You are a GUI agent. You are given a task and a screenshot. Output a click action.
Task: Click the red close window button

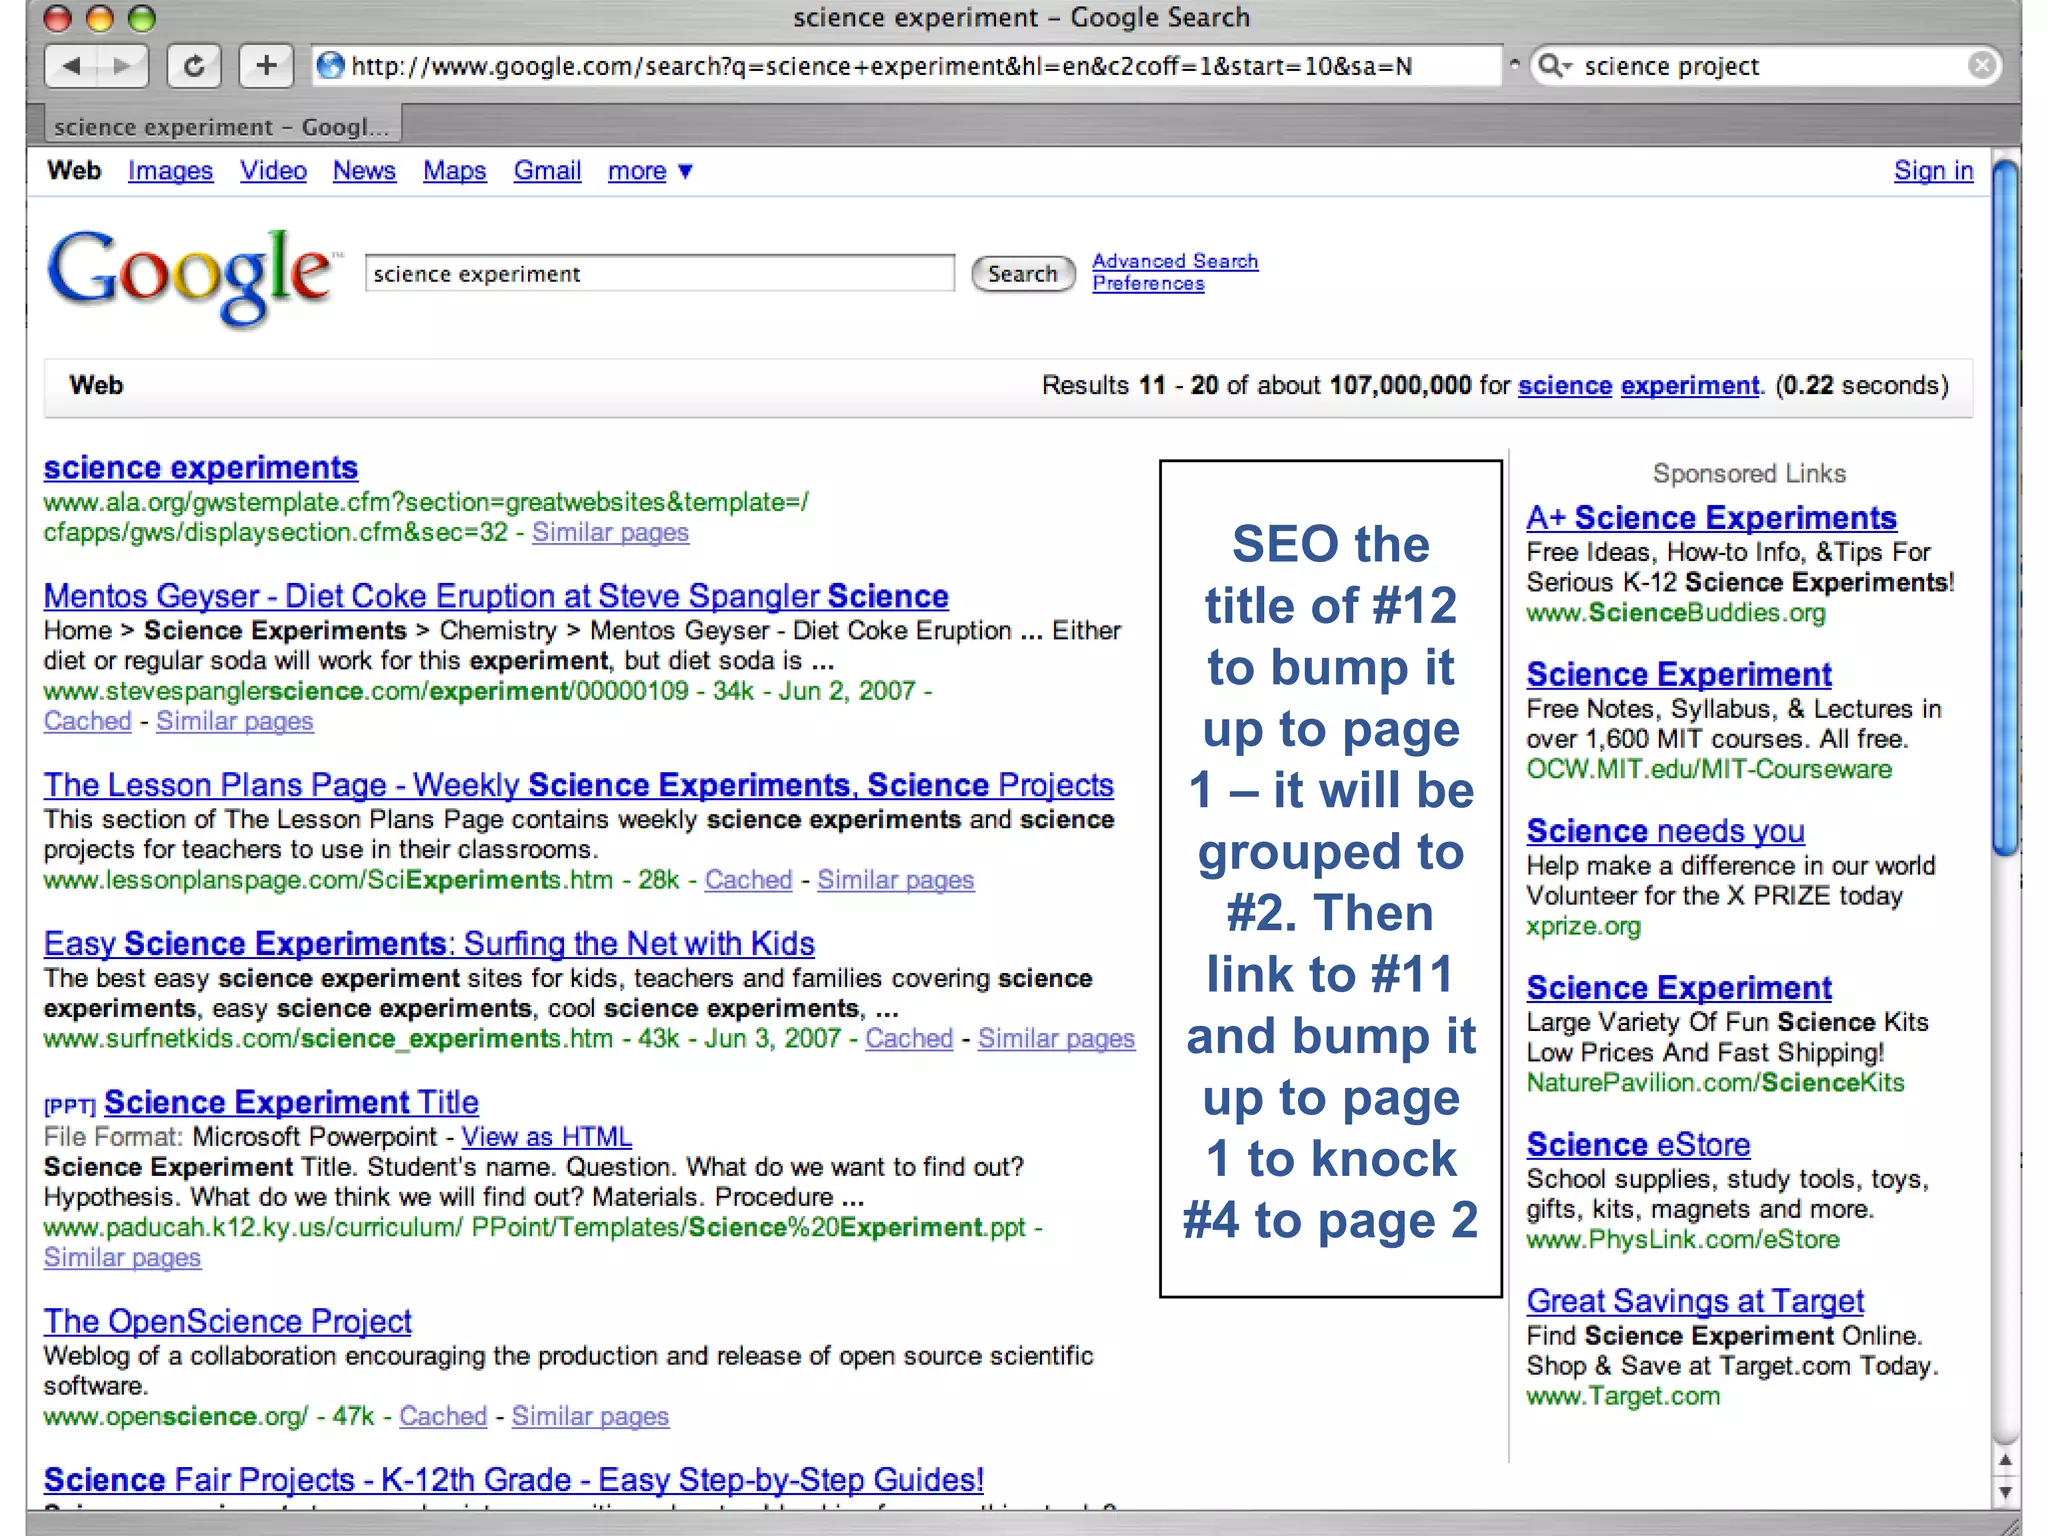[58, 18]
